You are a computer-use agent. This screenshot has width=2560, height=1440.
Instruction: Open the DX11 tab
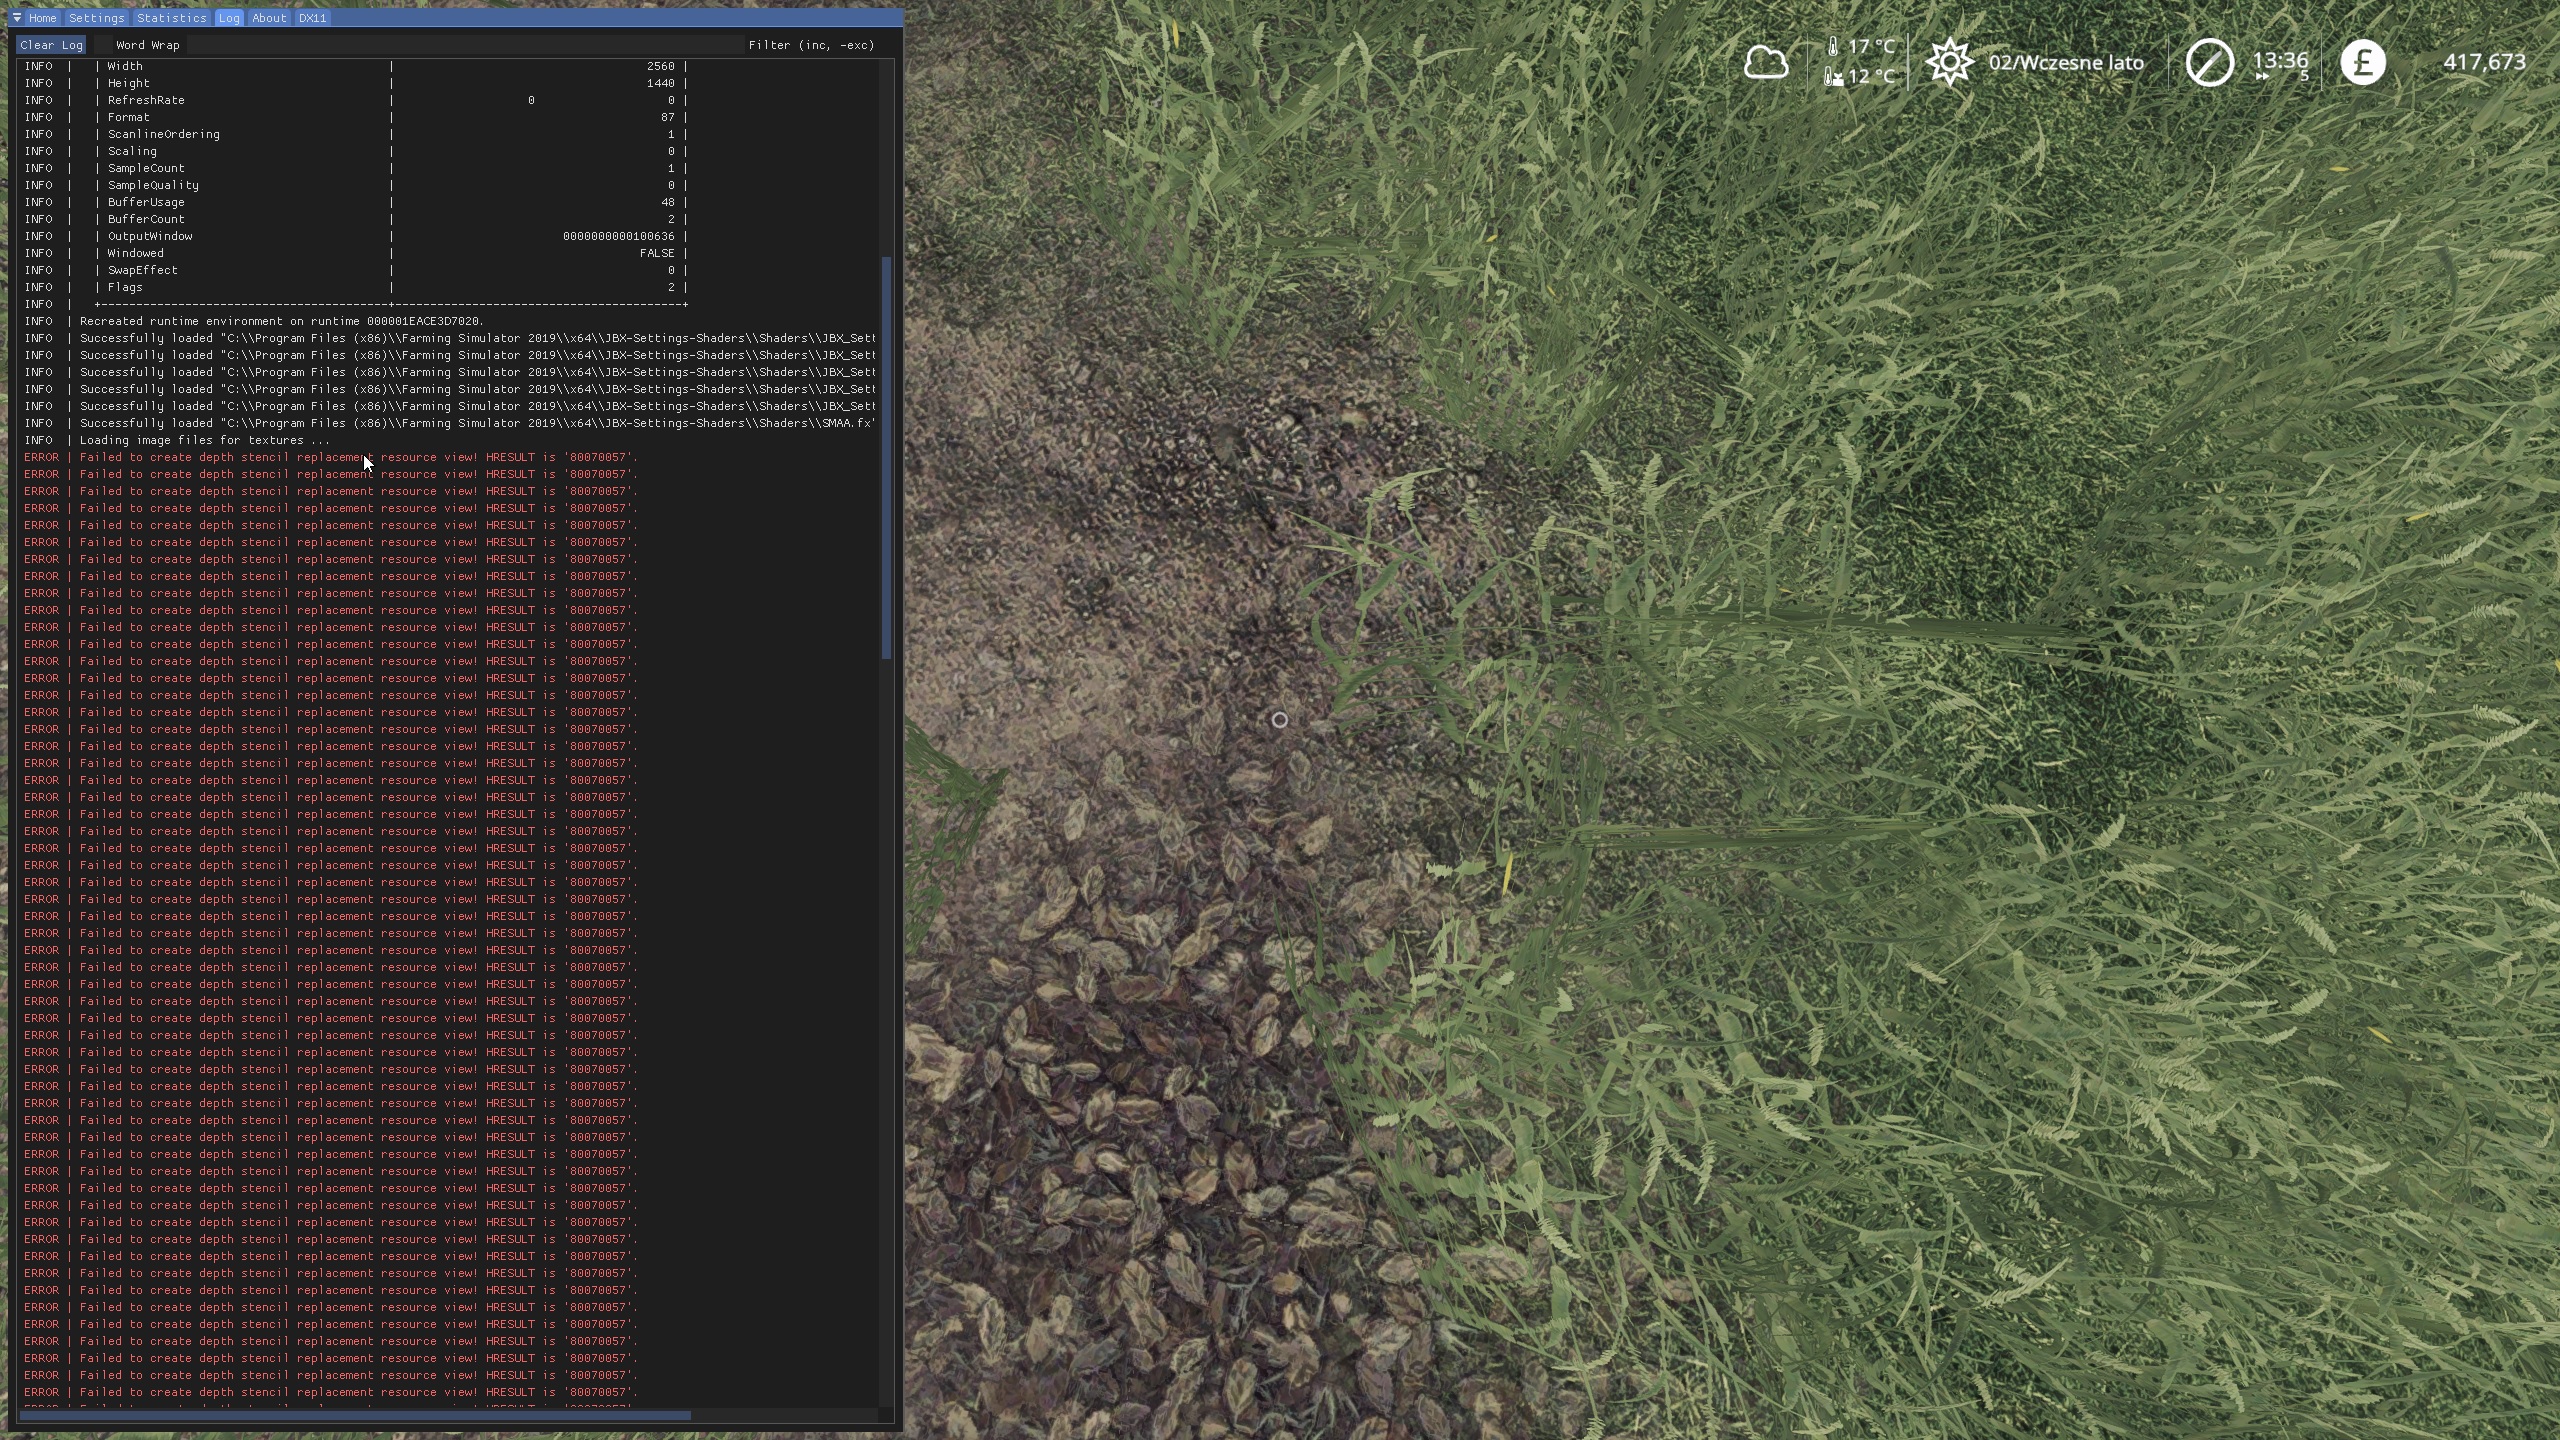tap(313, 18)
